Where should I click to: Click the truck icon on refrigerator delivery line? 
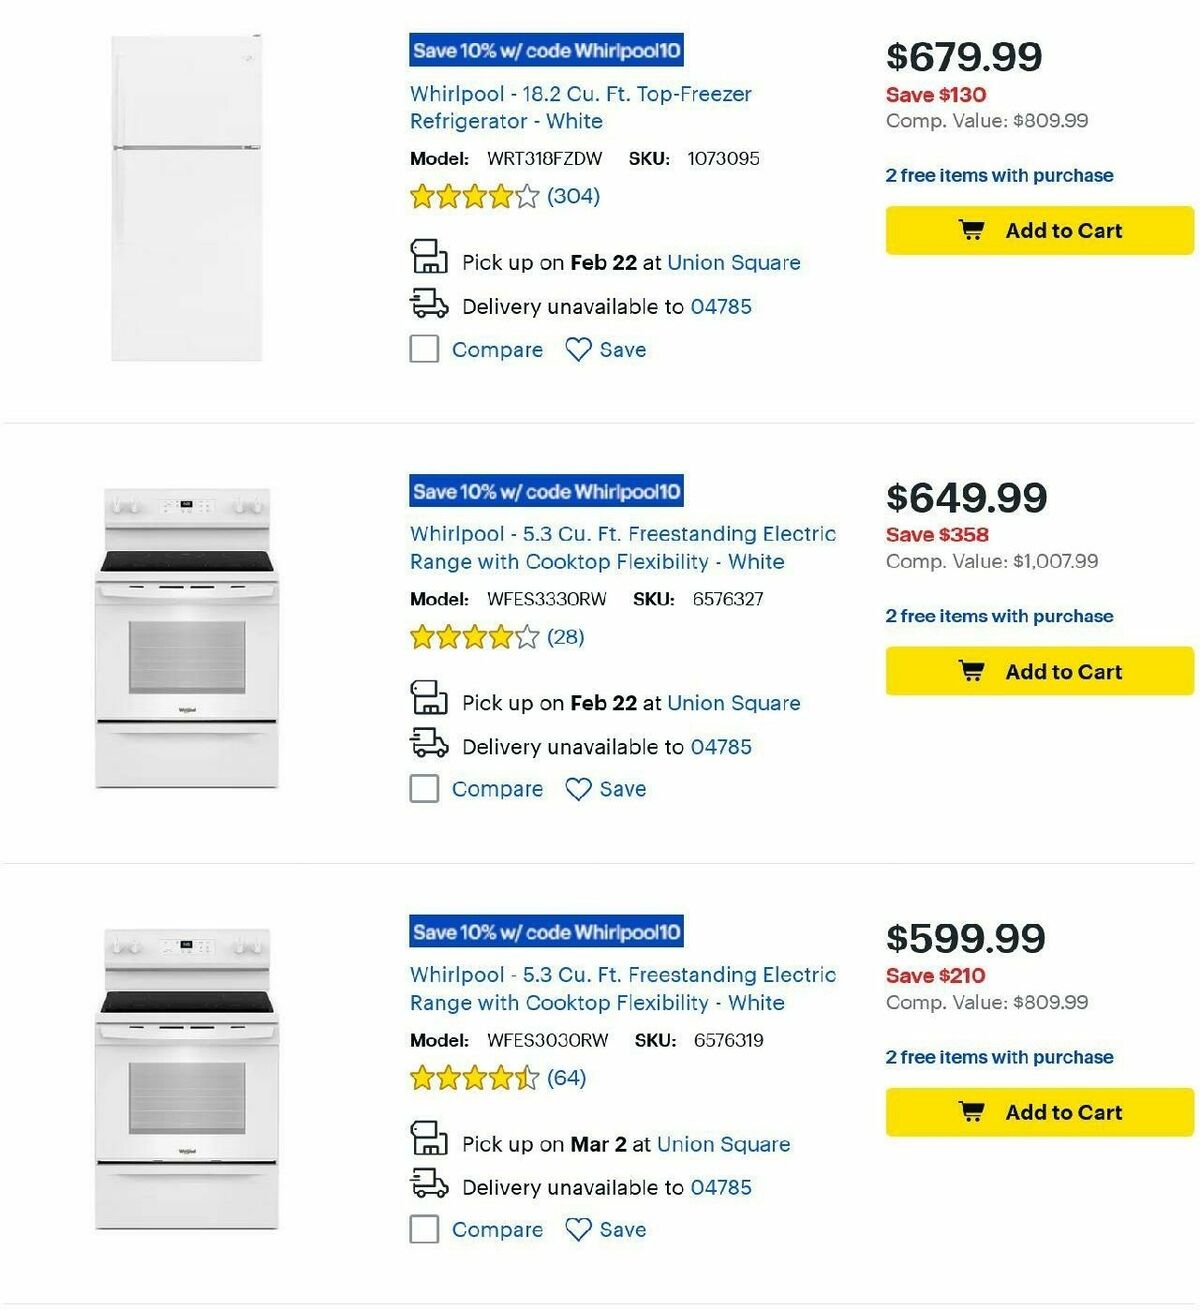430,303
